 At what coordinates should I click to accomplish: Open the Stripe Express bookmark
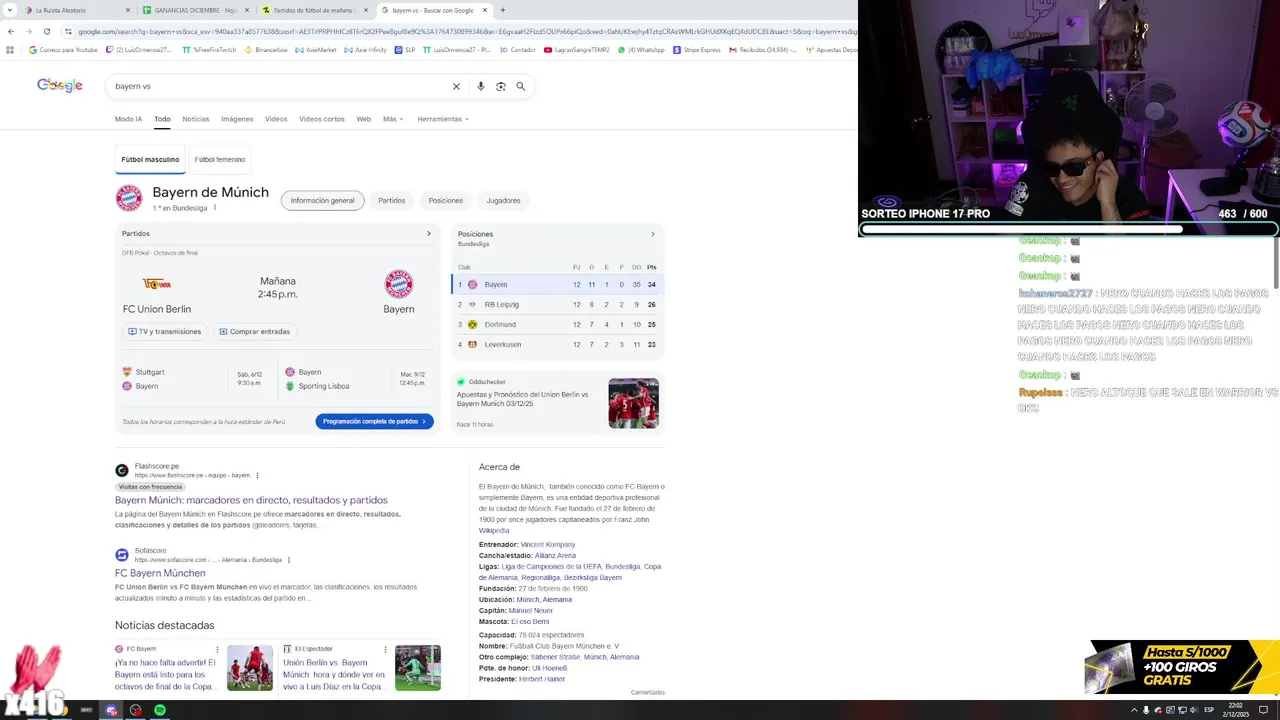pos(697,49)
